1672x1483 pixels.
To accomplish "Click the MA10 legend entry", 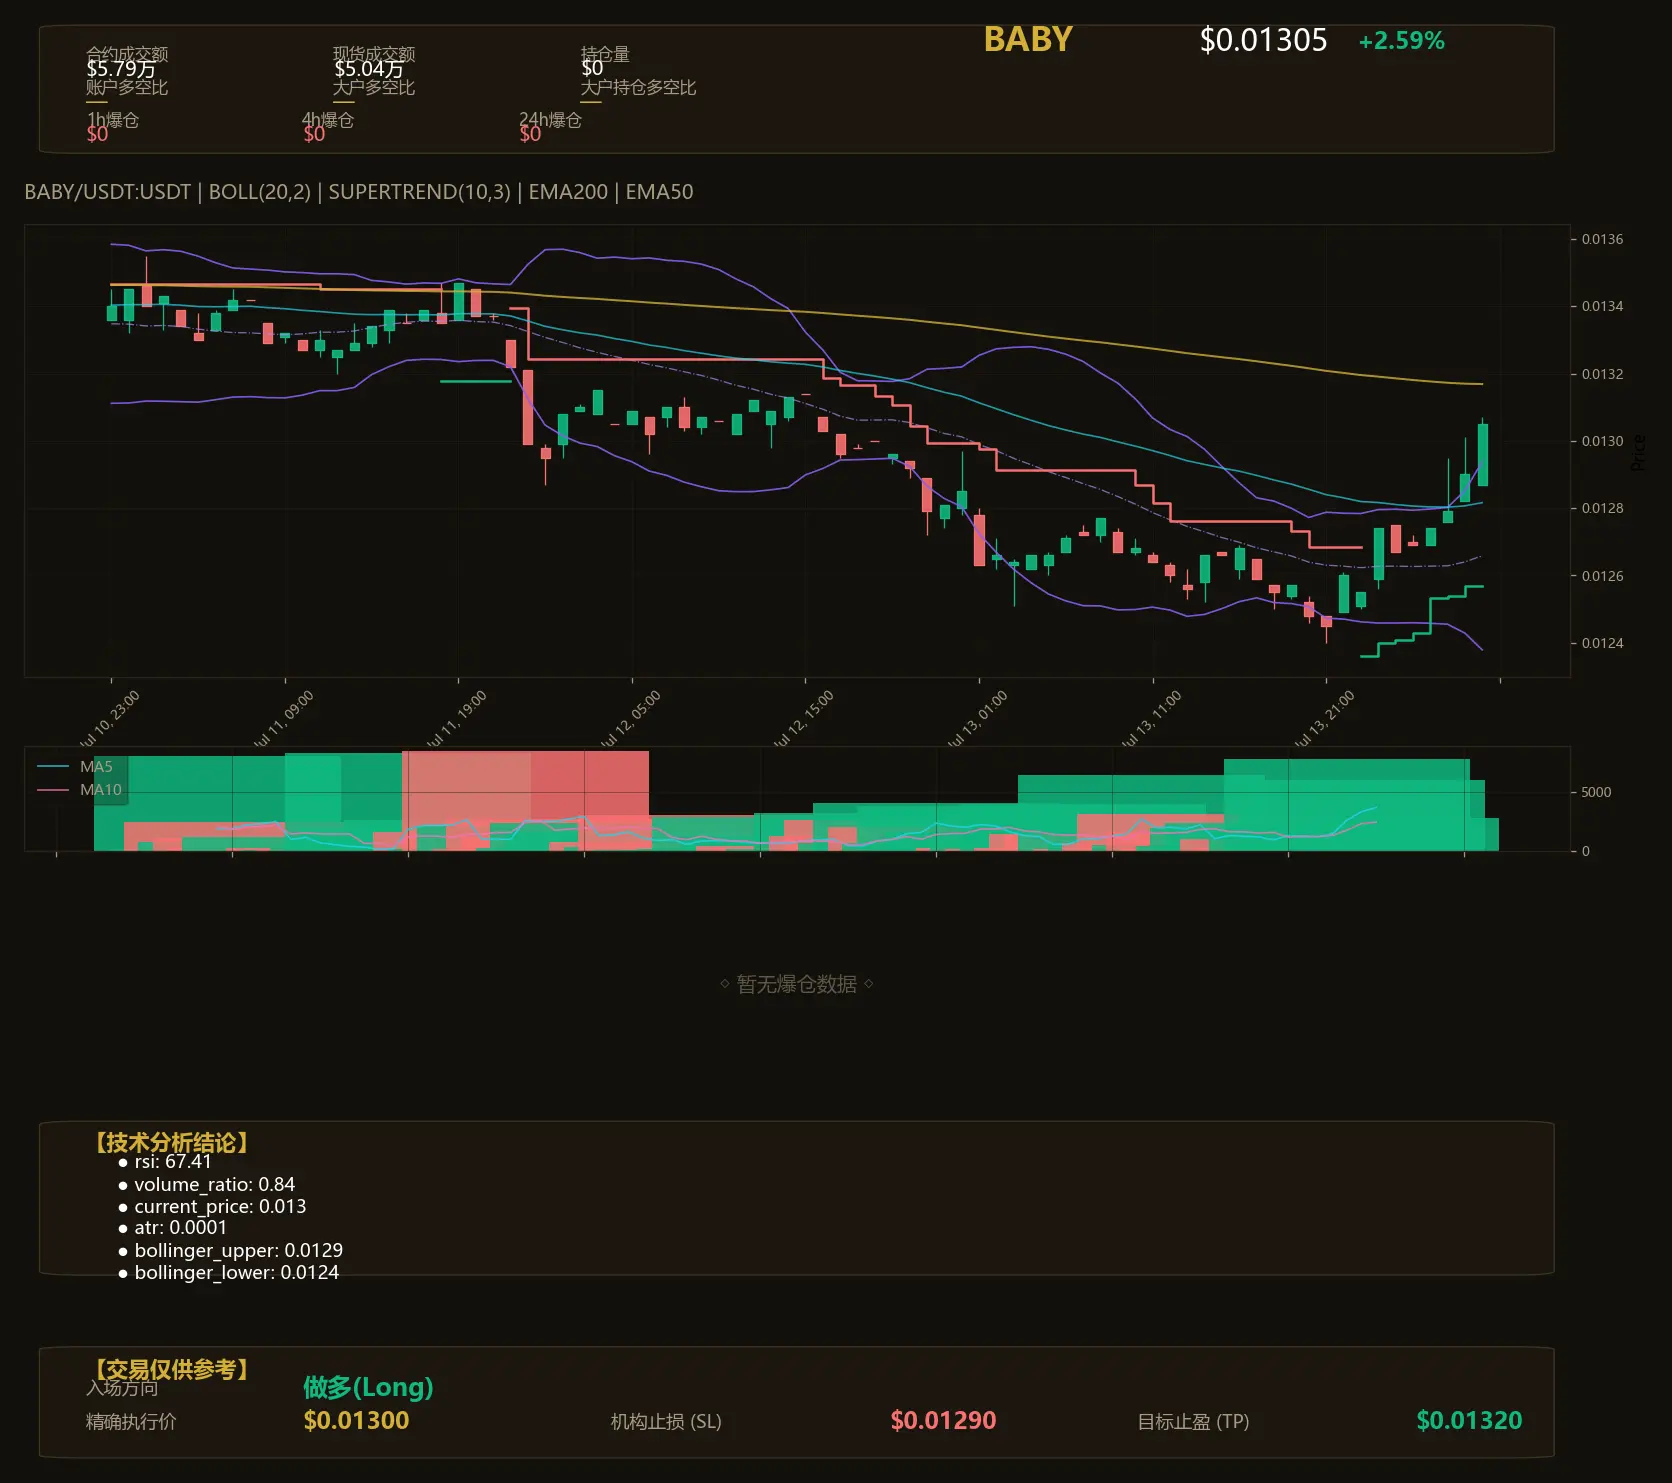I will [79, 790].
